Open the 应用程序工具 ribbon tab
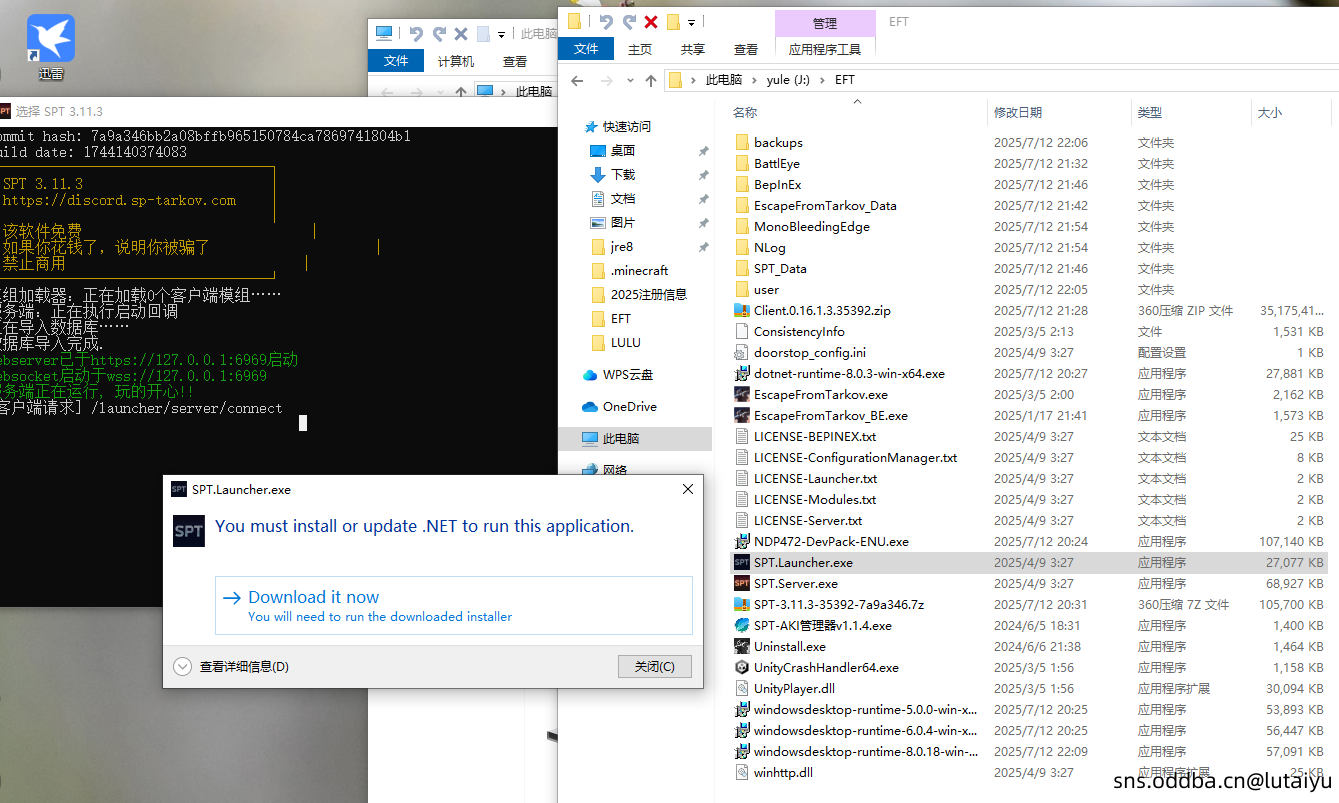The width and height of the screenshot is (1339, 803). (x=825, y=48)
